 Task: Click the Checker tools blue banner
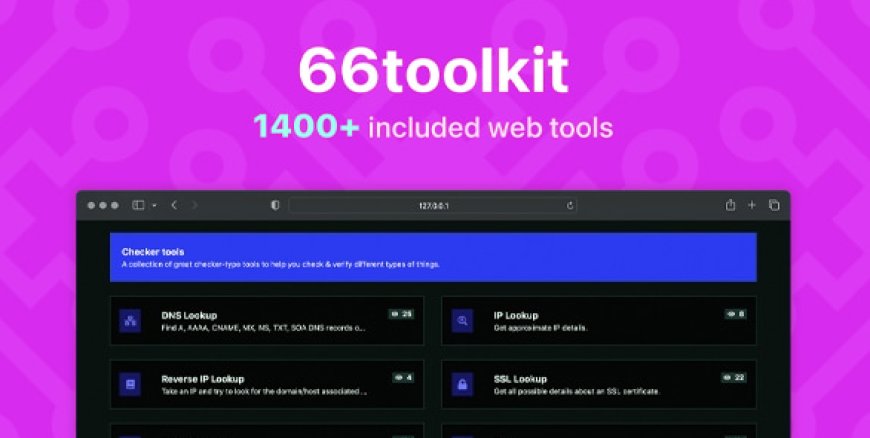click(433, 258)
